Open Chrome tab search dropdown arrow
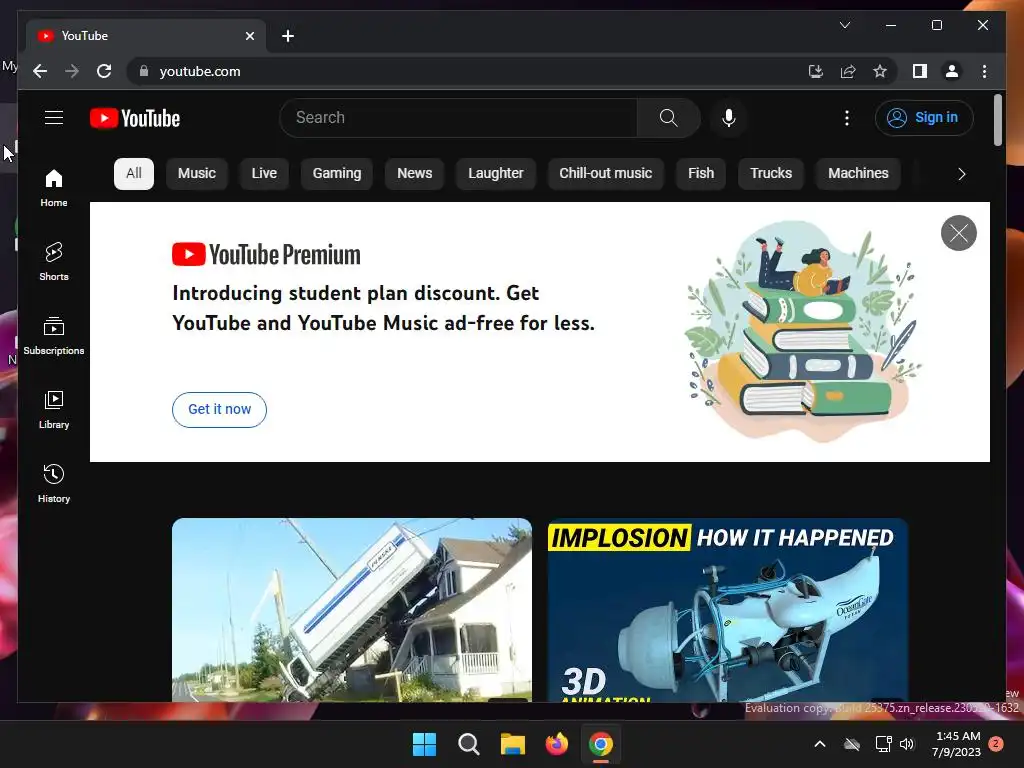The height and width of the screenshot is (768, 1024). (844, 25)
